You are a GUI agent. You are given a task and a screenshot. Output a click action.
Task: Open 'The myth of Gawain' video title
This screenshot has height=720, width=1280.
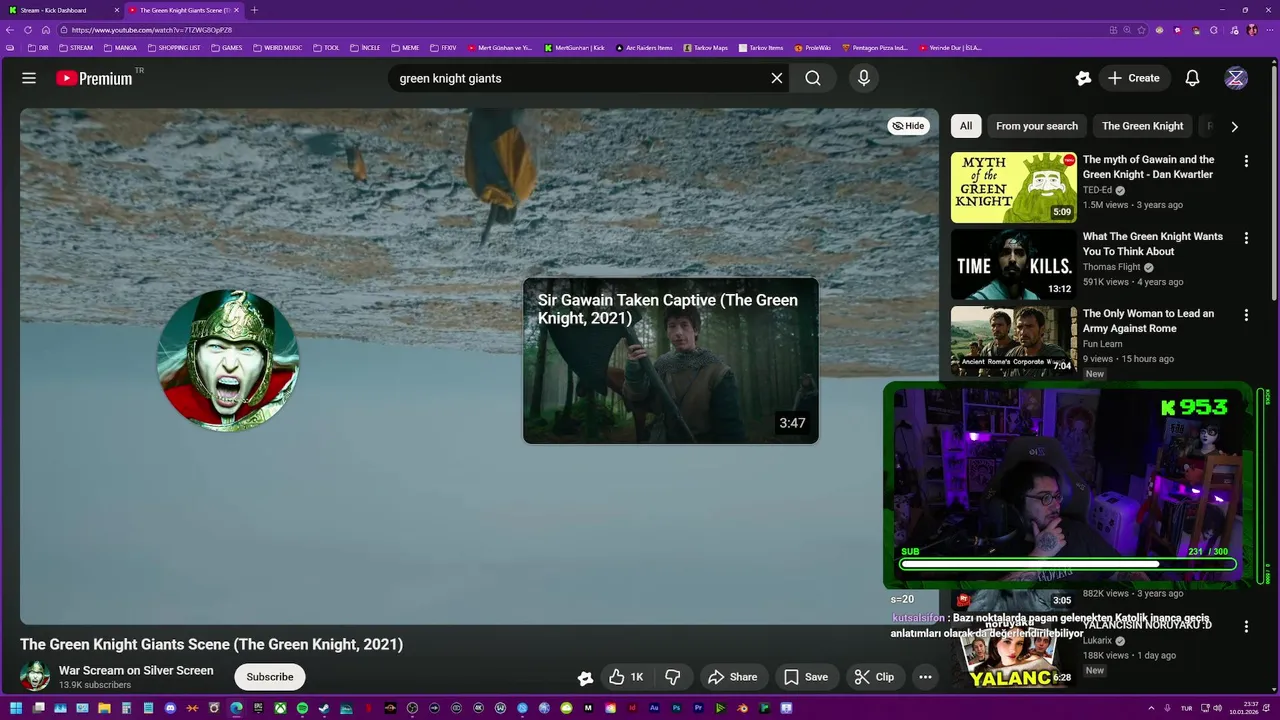(1148, 167)
